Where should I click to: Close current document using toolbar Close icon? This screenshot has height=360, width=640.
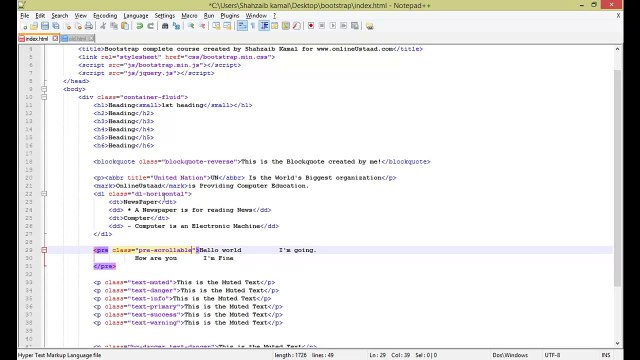pos(68,26)
